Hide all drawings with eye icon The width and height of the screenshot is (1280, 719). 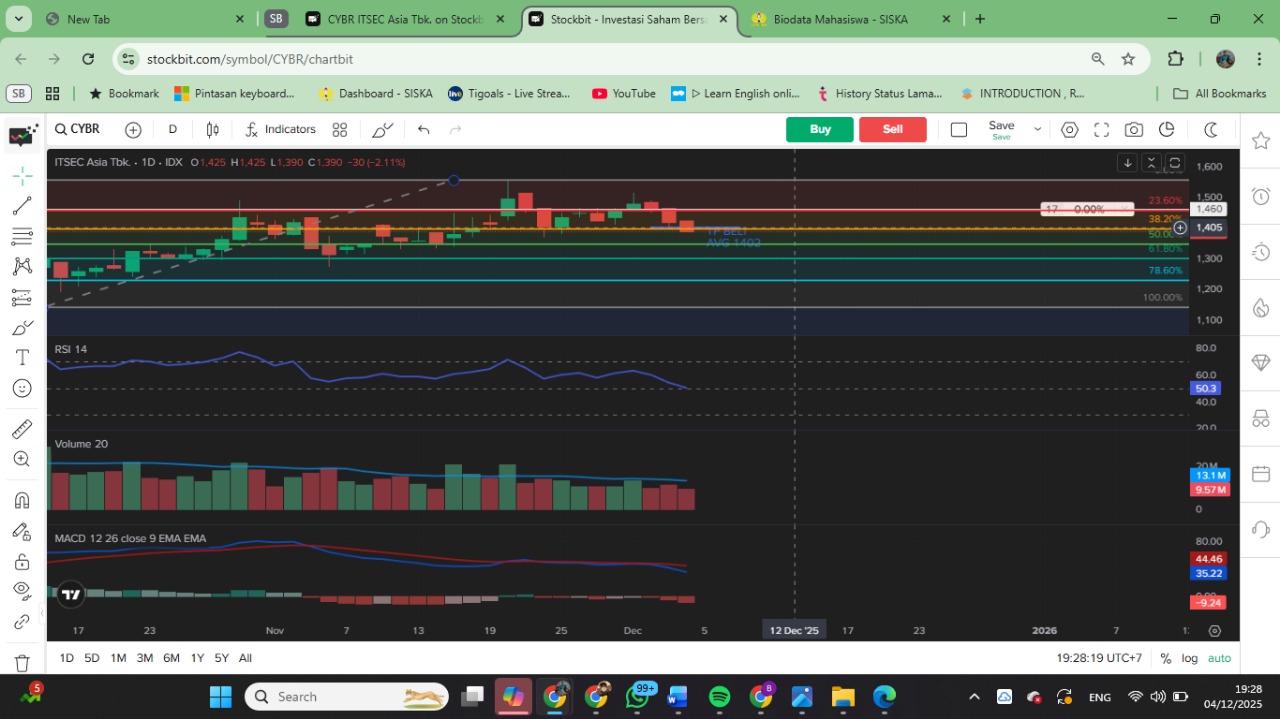pos(22,591)
